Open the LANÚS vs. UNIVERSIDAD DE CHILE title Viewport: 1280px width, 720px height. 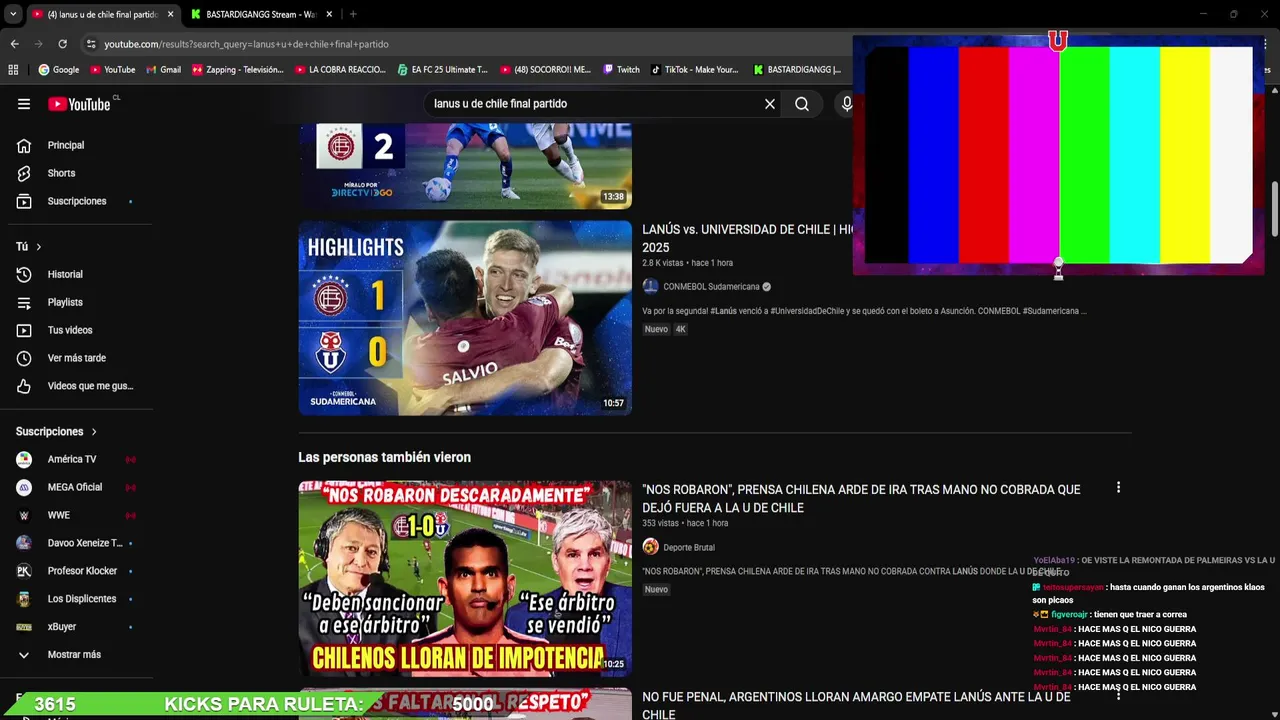coord(747,238)
